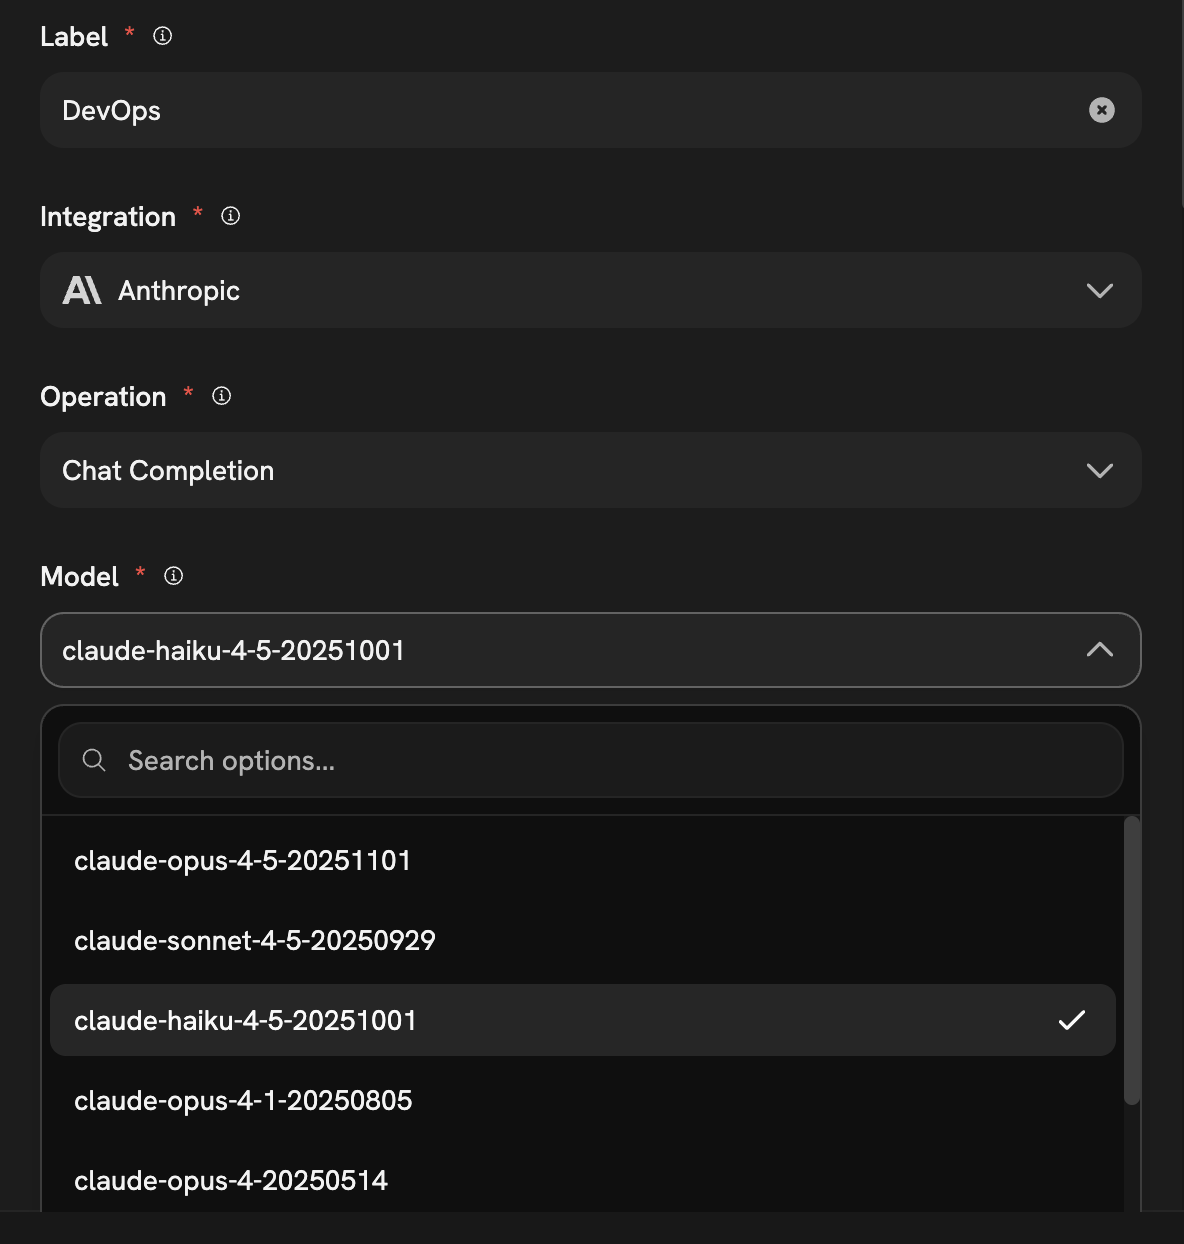Screen dimensions: 1184x1244
Task: Click inside the Label text field
Action: (560, 110)
